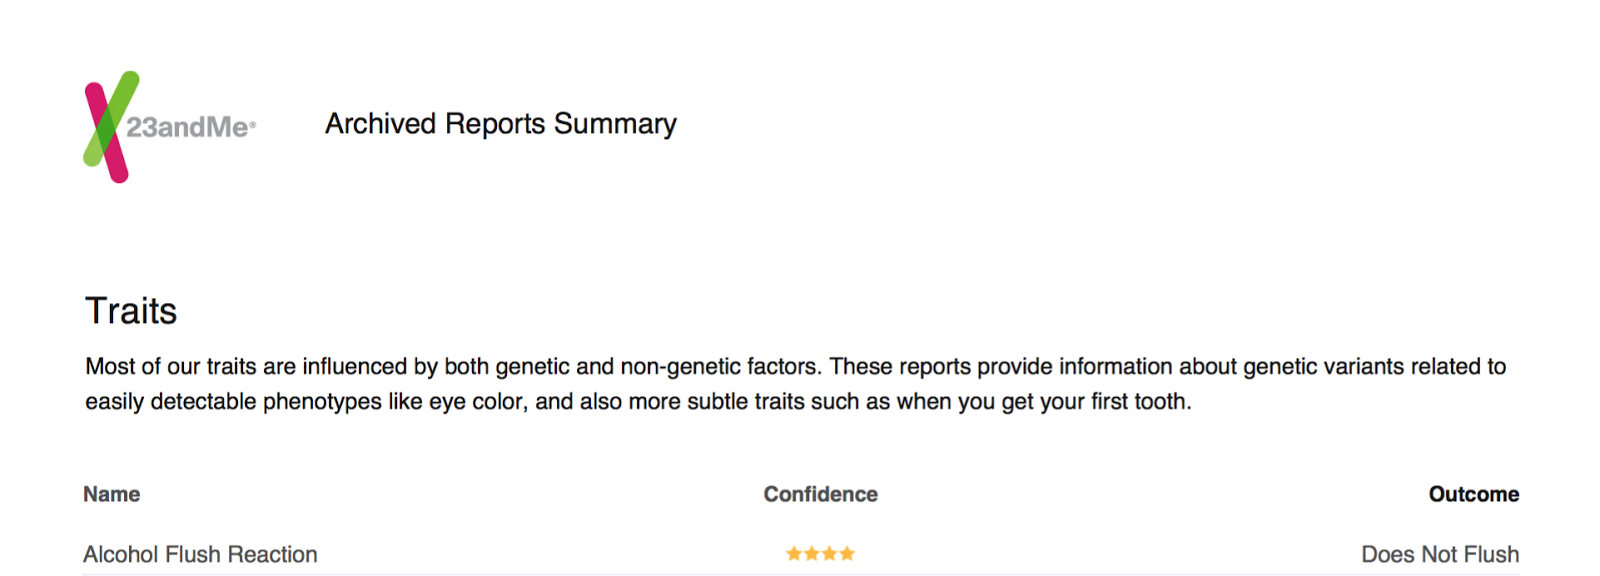
Task: Click the divider line below Alcohol Flush row
Action: point(801,573)
